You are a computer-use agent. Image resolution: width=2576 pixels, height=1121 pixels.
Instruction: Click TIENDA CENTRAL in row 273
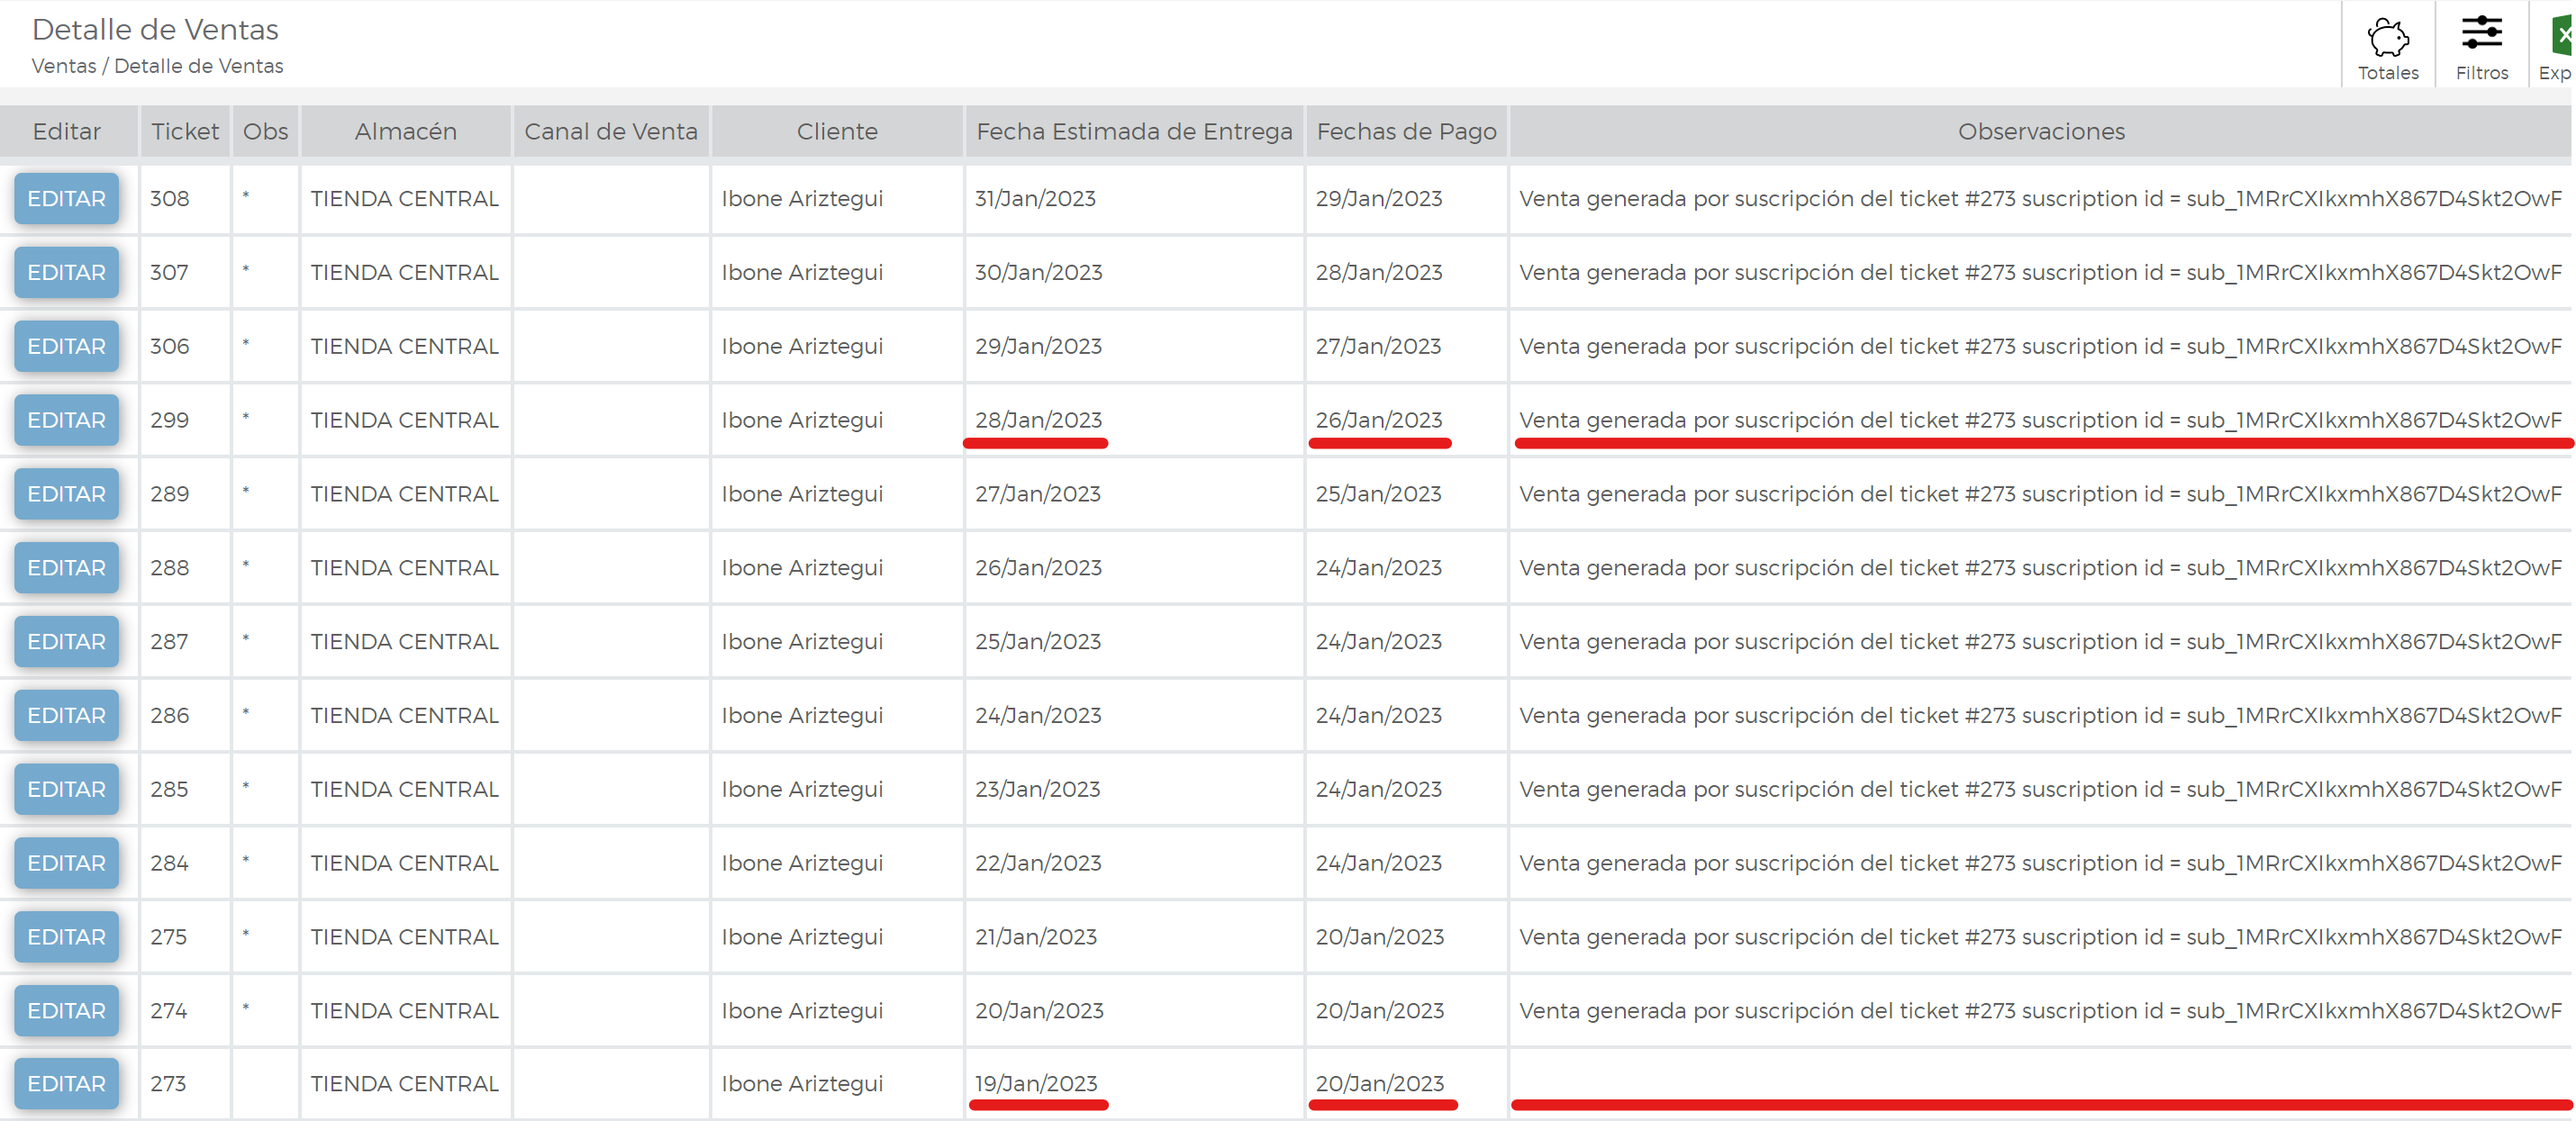(404, 1084)
